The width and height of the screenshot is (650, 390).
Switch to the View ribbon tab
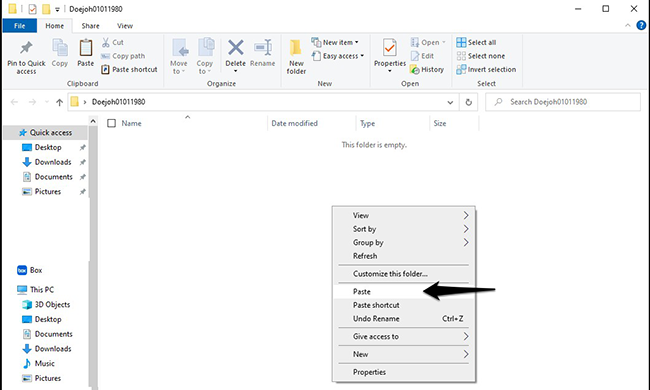click(125, 26)
